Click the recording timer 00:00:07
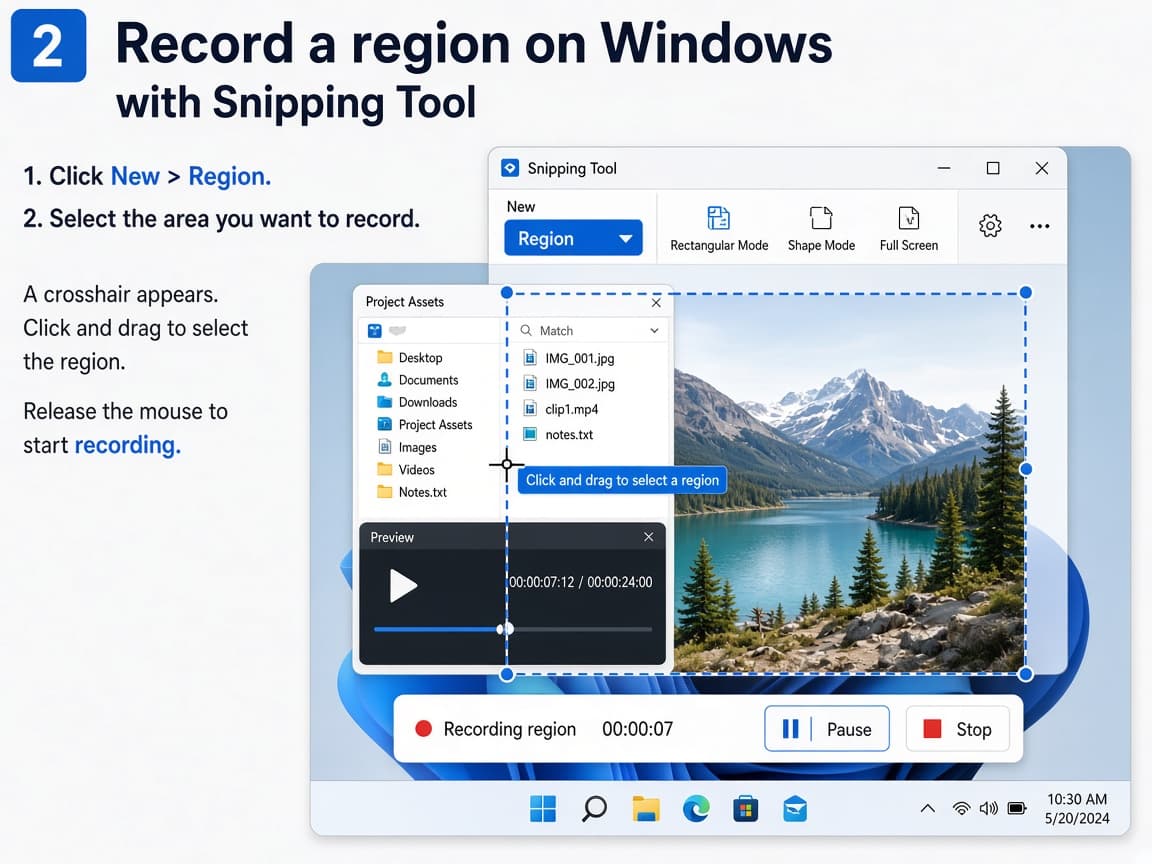The width and height of the screenshot is (1152, 864). click(x=637, y=729)
